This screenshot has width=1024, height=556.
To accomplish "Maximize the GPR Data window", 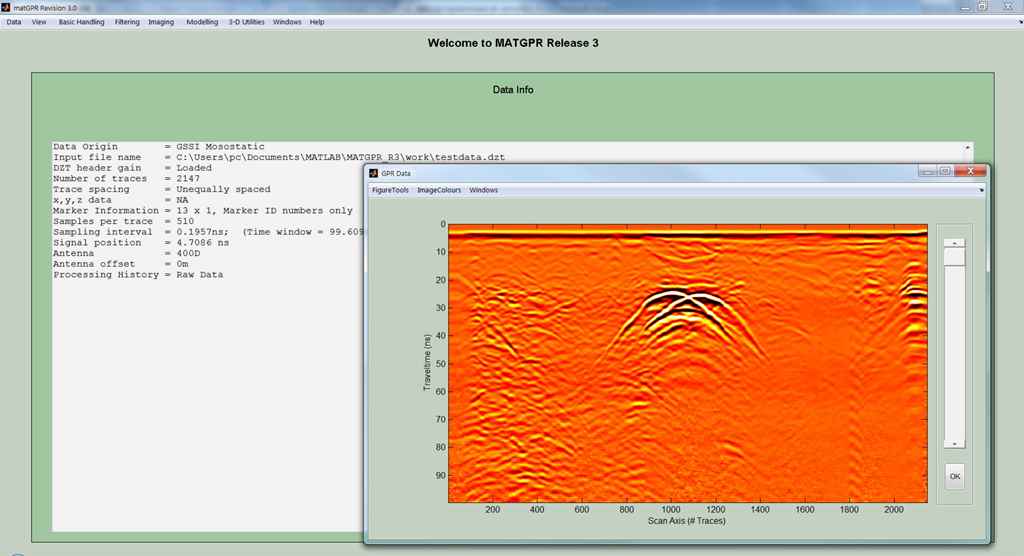I will (x=945, y=171).
